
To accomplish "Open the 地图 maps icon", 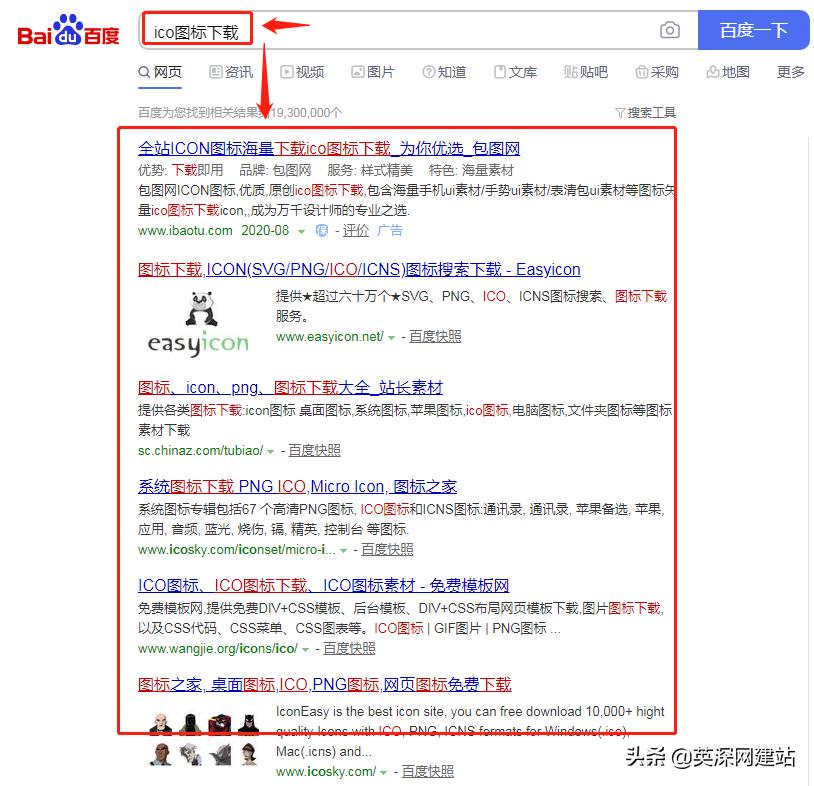I will pos(711,72).
